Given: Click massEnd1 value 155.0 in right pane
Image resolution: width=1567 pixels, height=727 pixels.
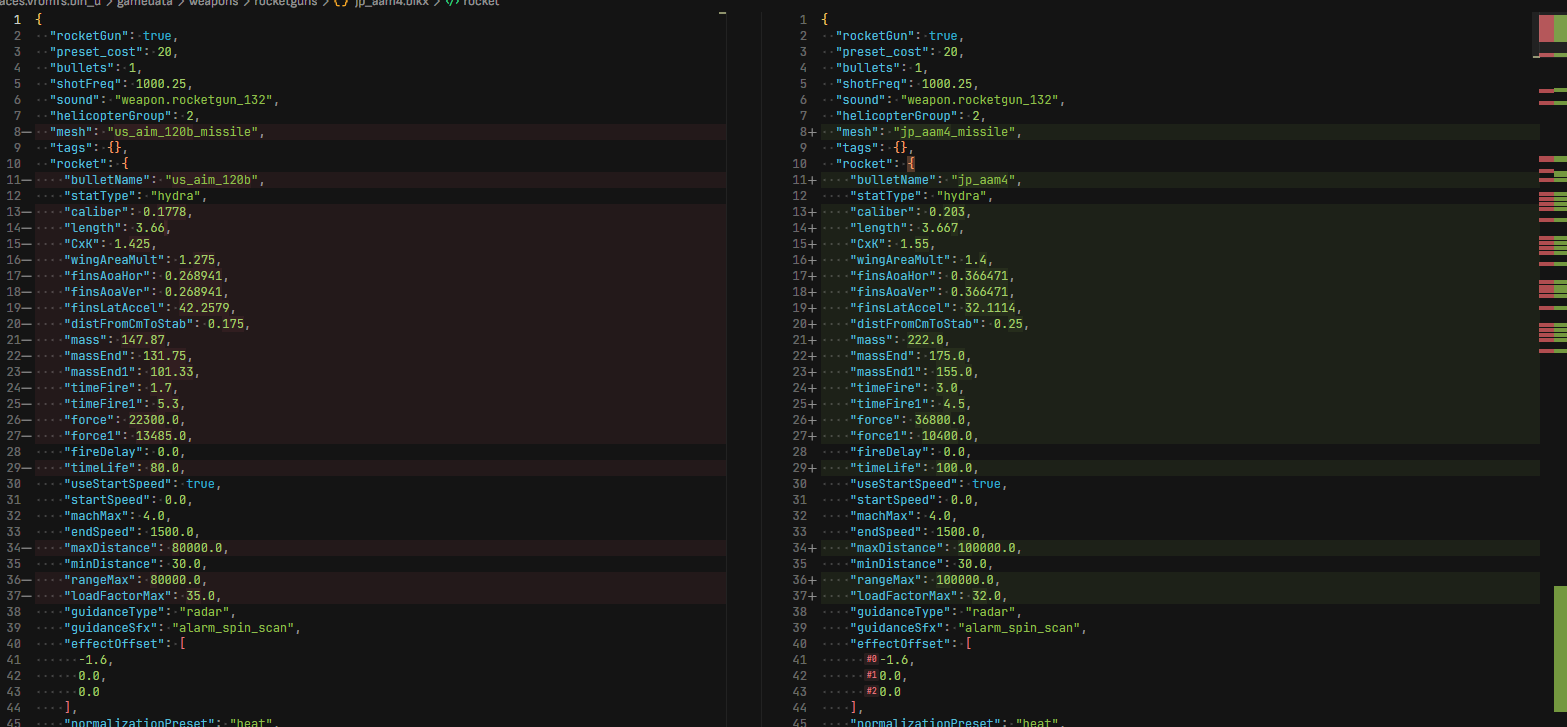Looking at the screenshot, I should (955, 372).
